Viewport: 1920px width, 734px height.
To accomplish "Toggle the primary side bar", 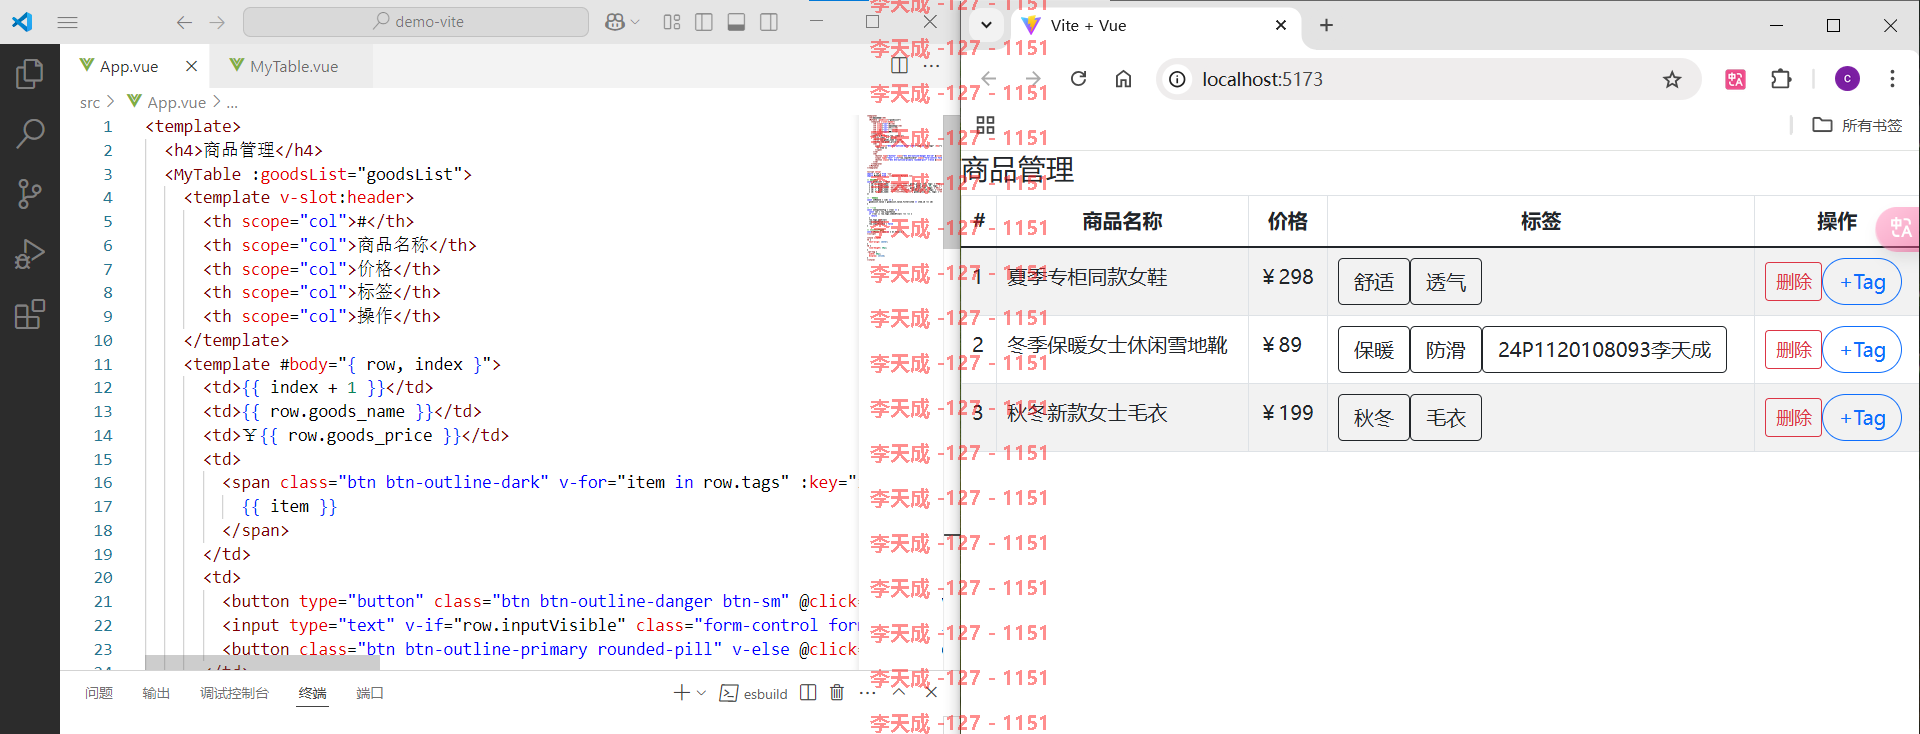I will tap(704, 22).
